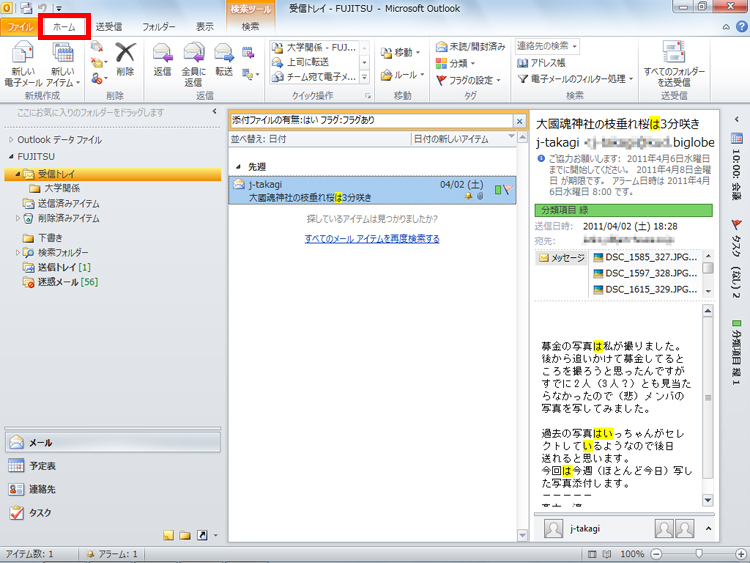Click the 連絡先の検索 box
The image size is (750, 563).
click(x=547, y=46)
